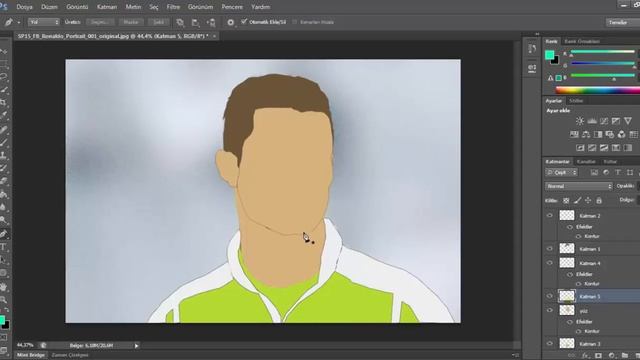Switch to the Kanallar tab
The width and height of the screenshot is (640, 360).
pos(586,162)
